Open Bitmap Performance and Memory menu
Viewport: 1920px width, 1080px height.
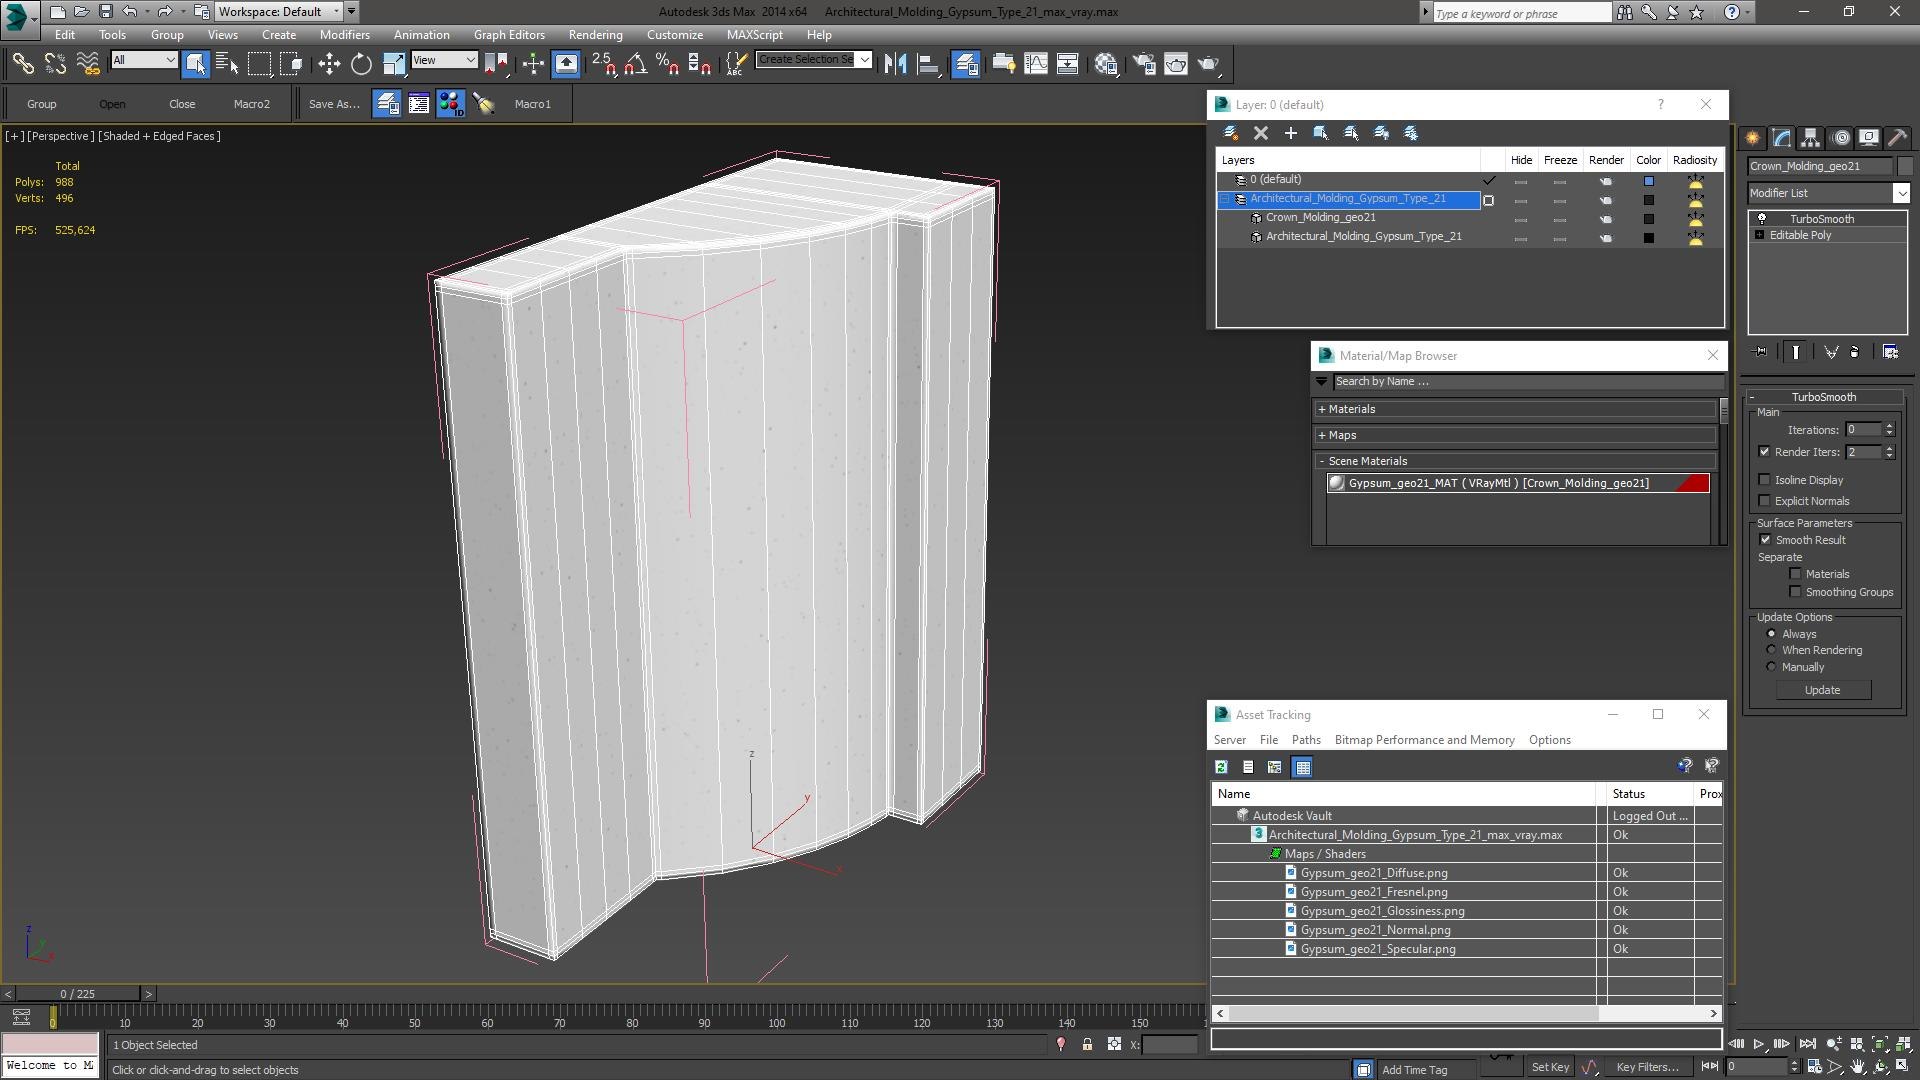point(1424,740)
